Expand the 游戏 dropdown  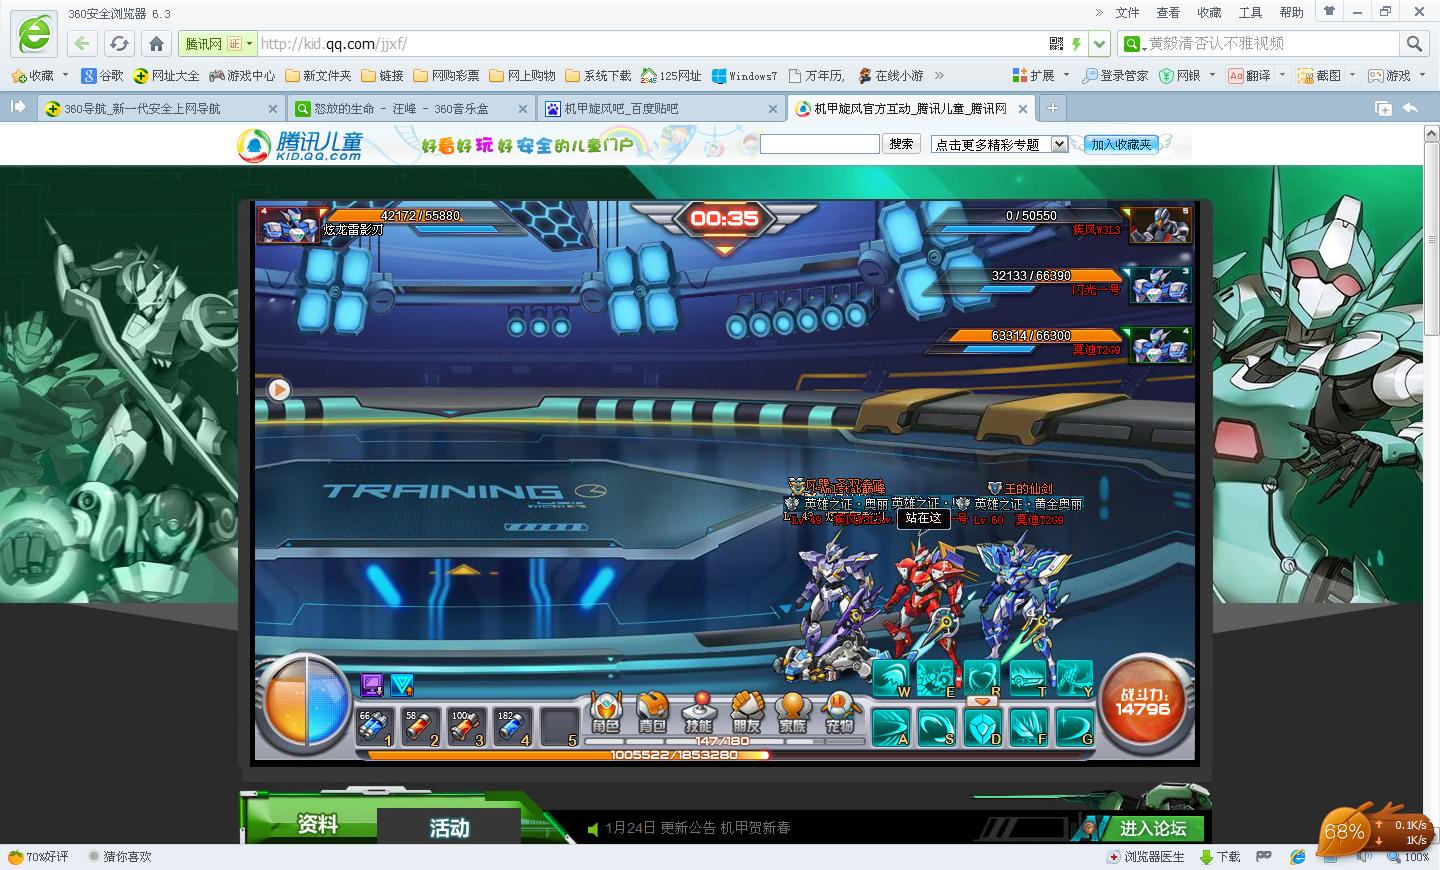[1422, 75]
